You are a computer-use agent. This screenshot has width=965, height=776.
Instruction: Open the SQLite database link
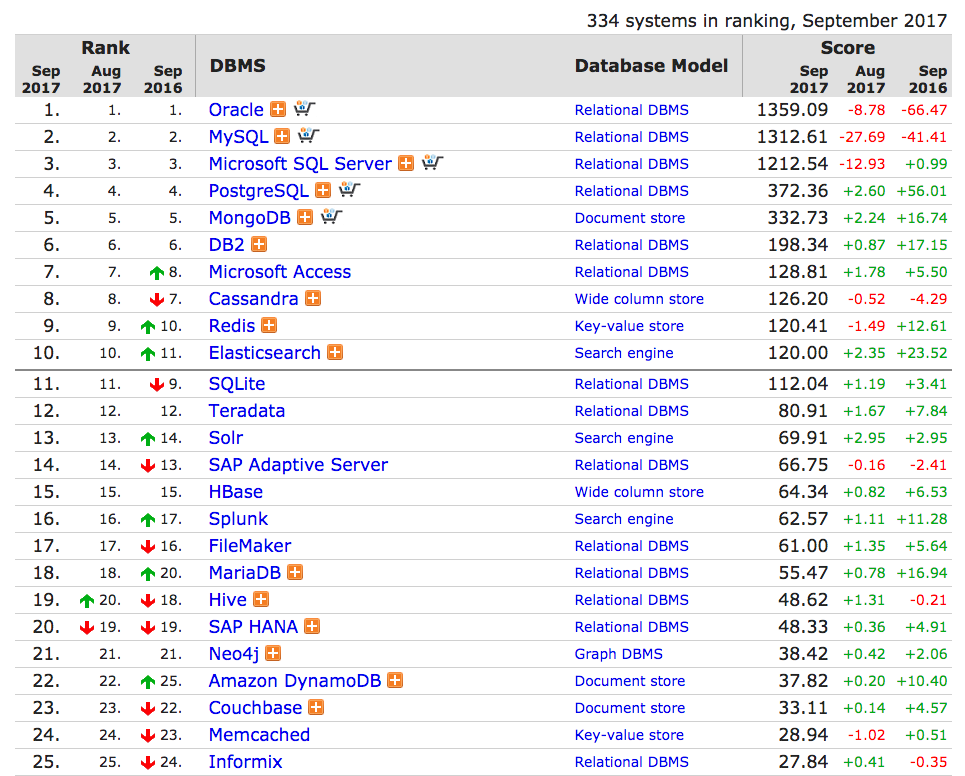click(x=236, y=384)
